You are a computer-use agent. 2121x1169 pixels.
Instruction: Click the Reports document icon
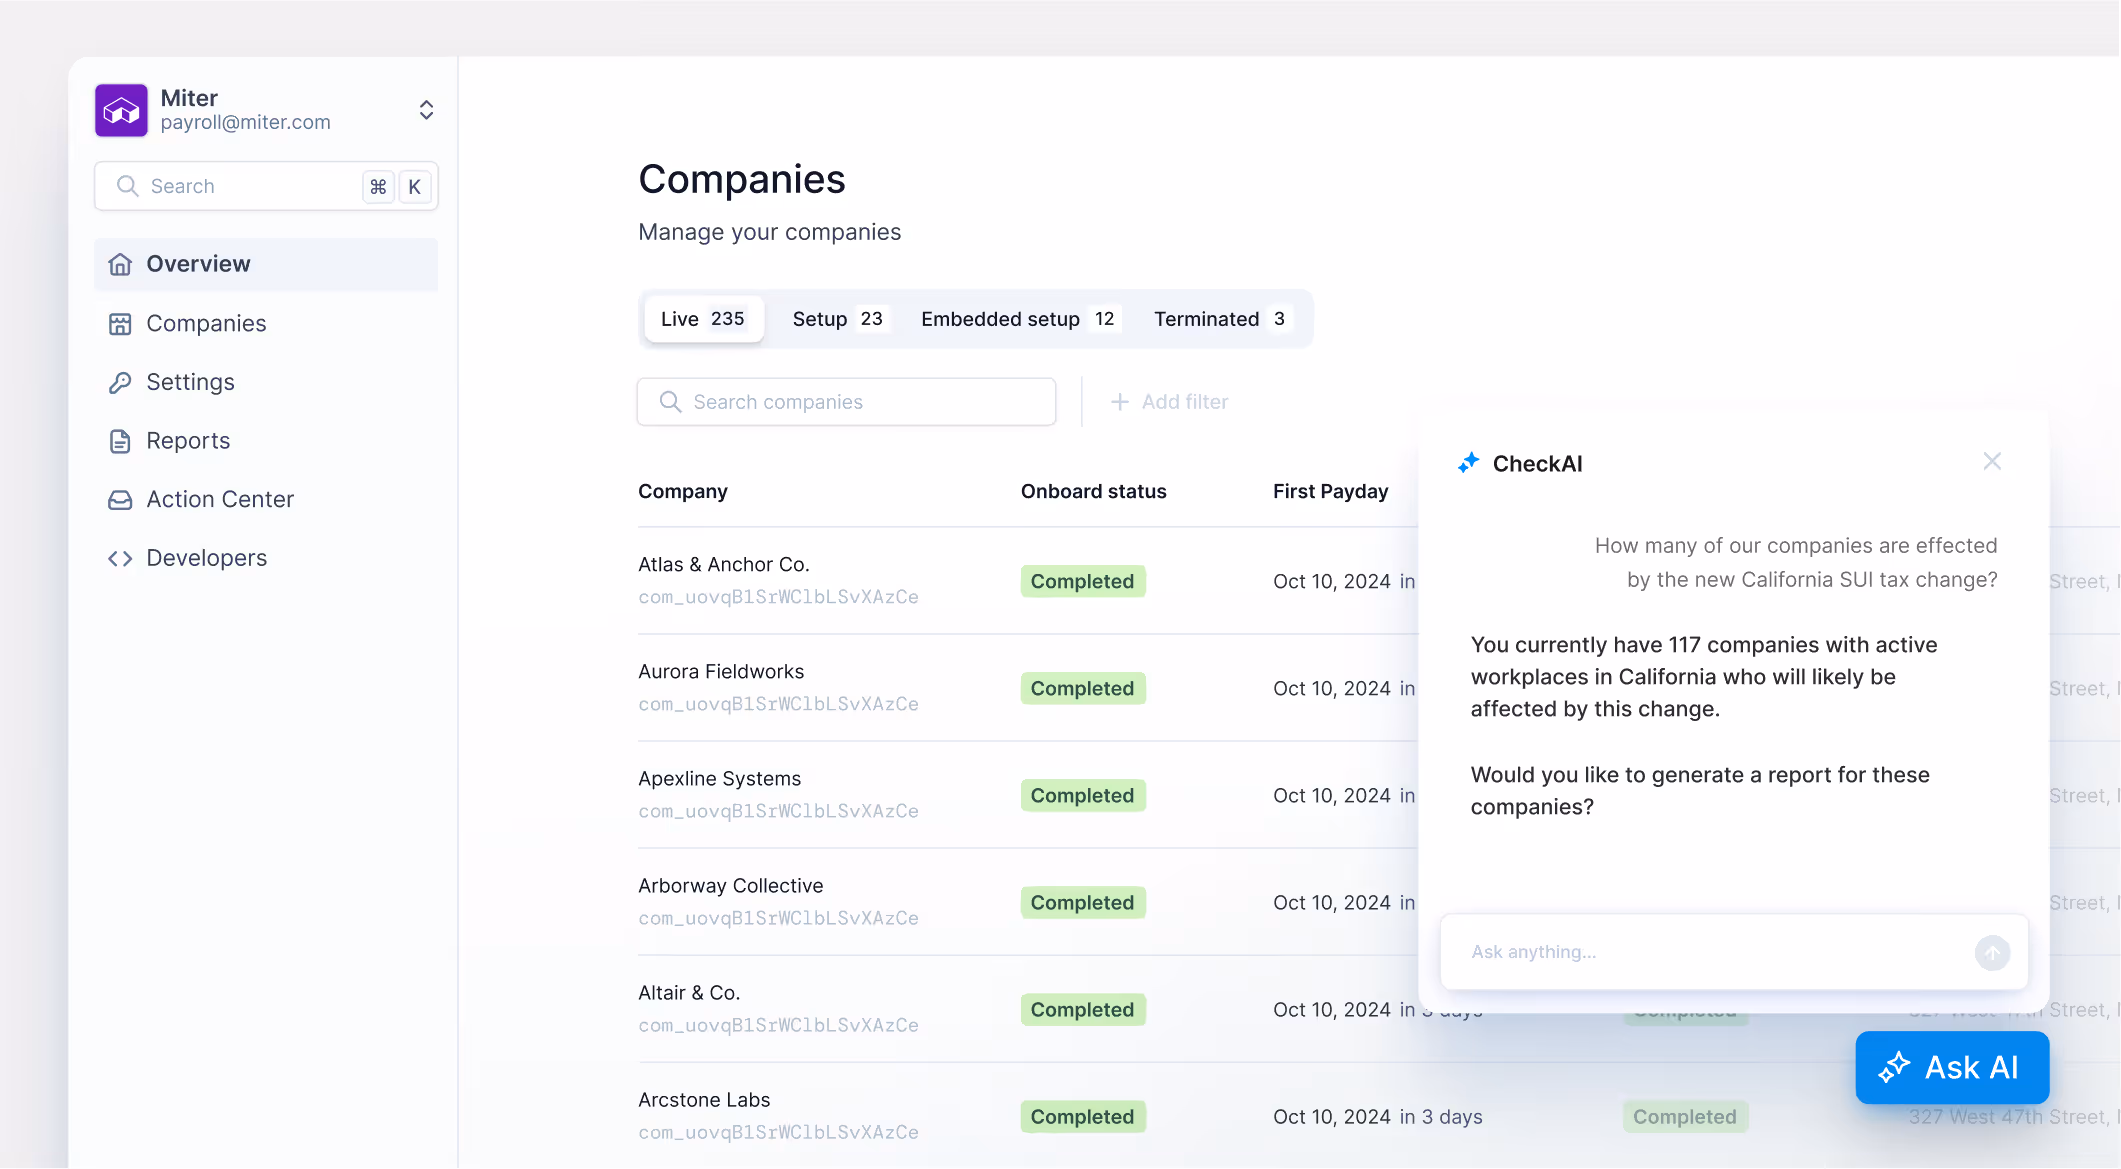click(x=120, y=441)
